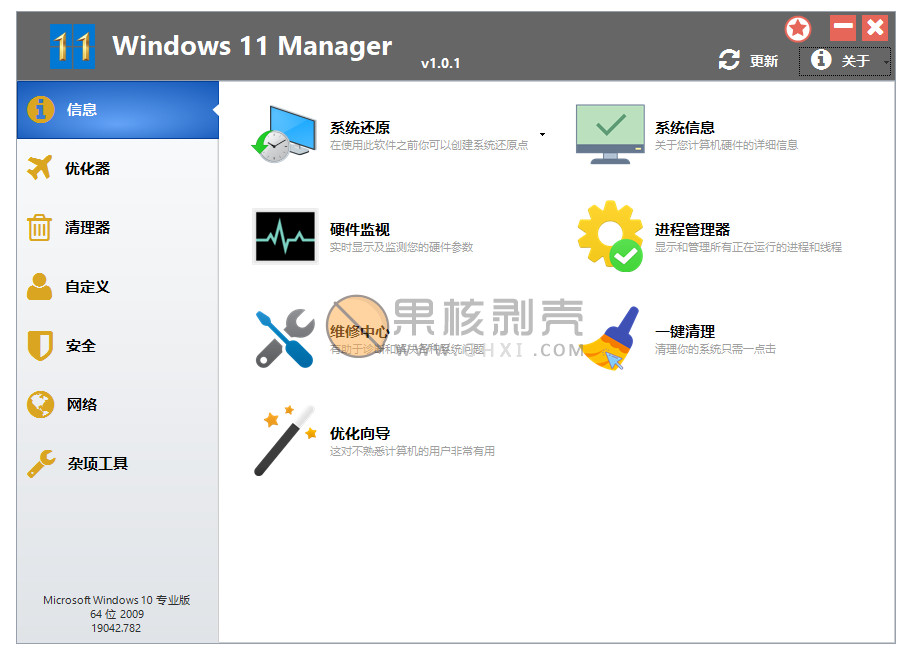
Task: Expand the 系统还原 dropdown arrow
Action: tap(542, 133)
